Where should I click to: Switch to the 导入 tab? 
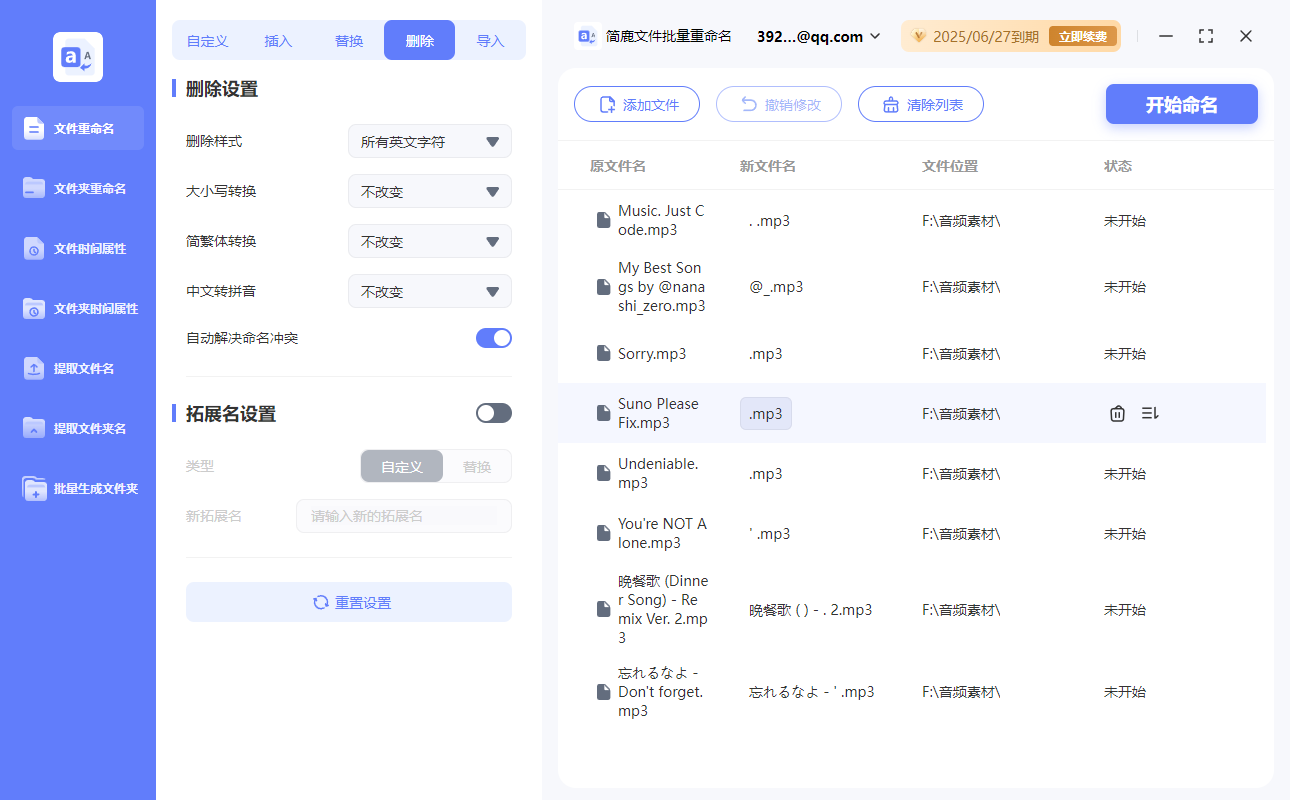(491, 40)
